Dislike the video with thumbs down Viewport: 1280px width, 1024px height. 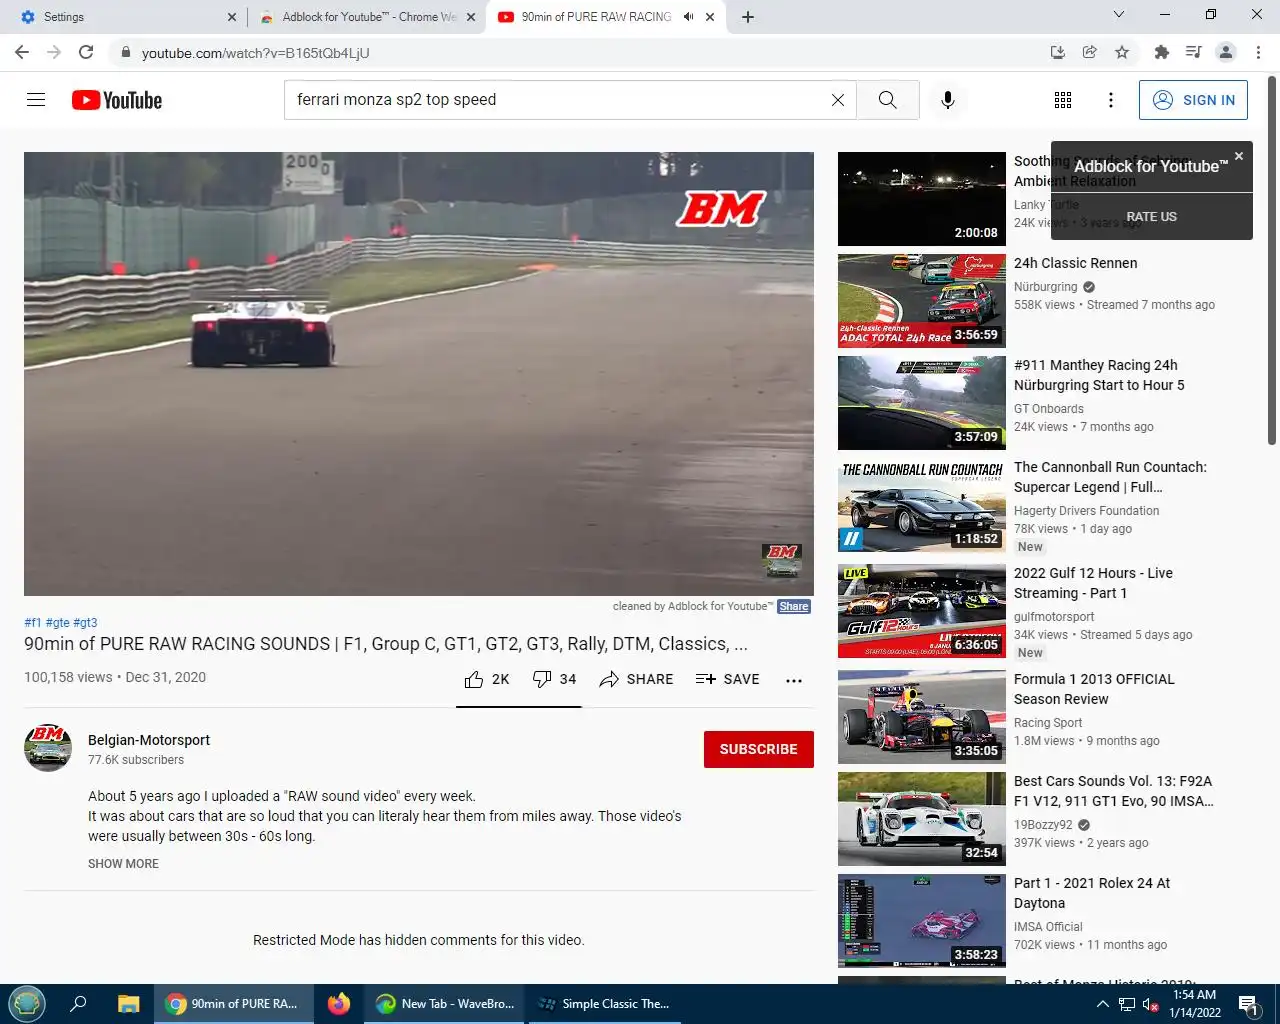(554, 679)
